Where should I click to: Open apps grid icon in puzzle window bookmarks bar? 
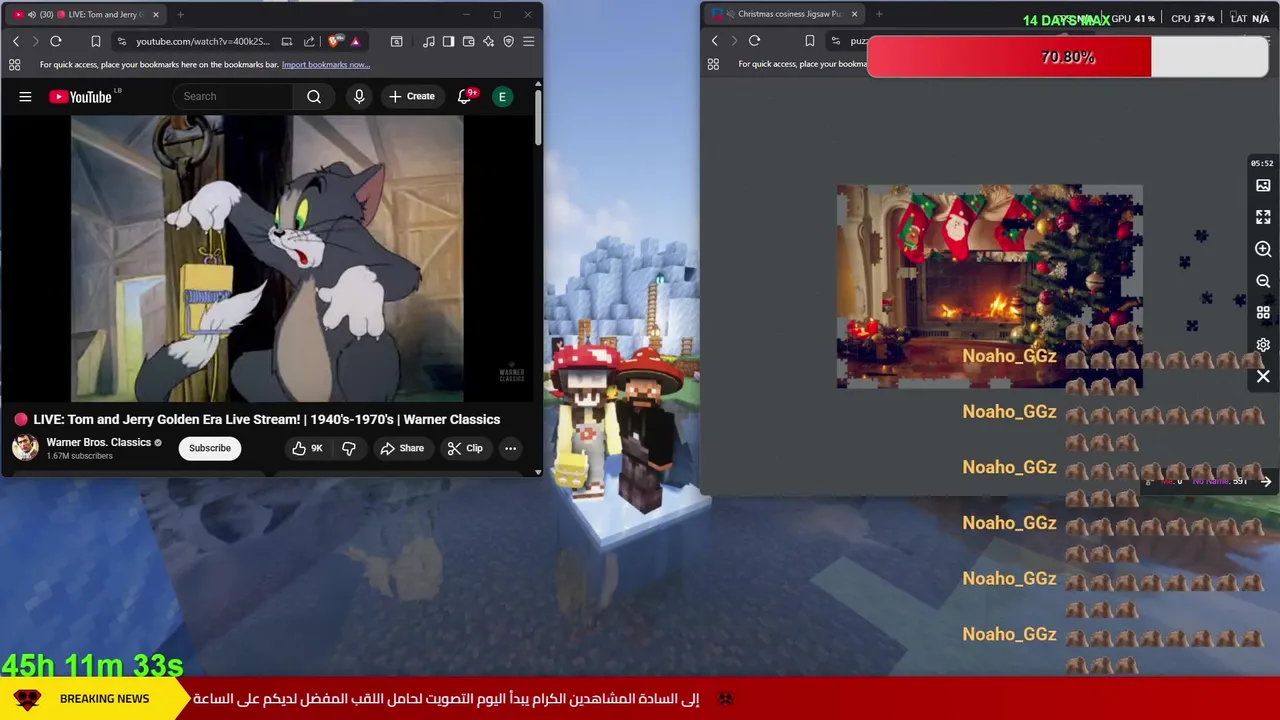coord(713,64)
